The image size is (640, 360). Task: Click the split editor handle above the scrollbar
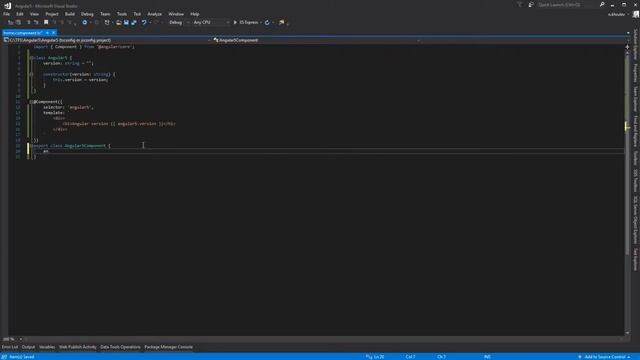pos(627,47)
